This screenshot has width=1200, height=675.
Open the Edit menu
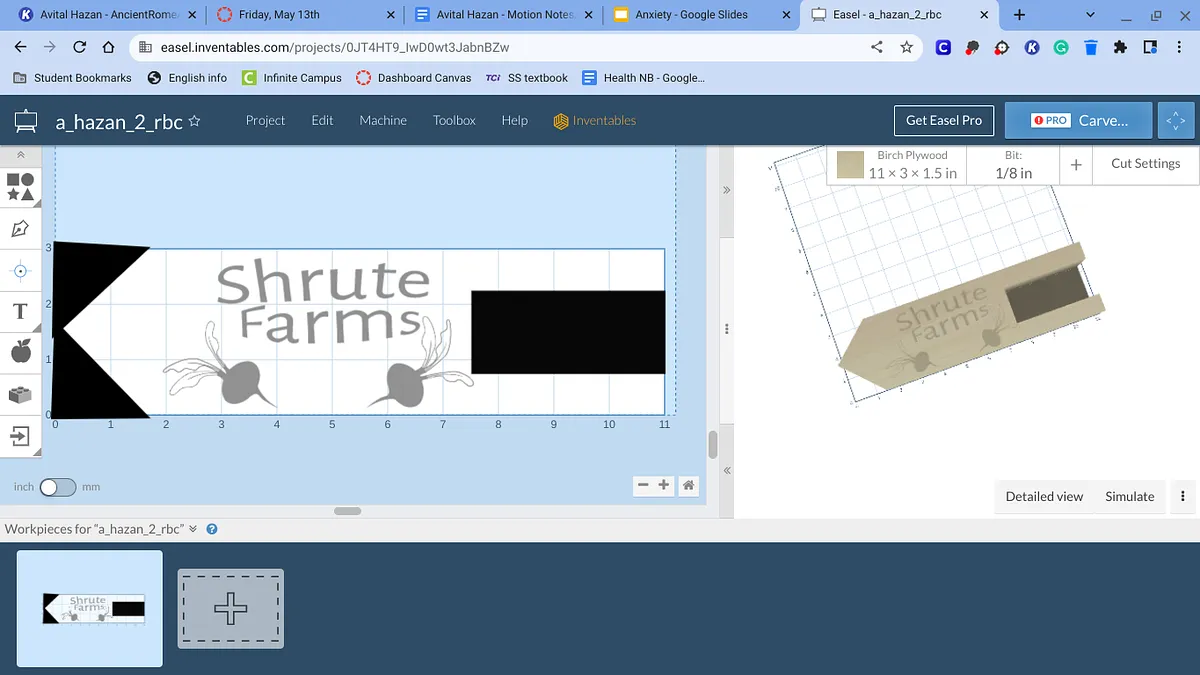tap(322, 120)
